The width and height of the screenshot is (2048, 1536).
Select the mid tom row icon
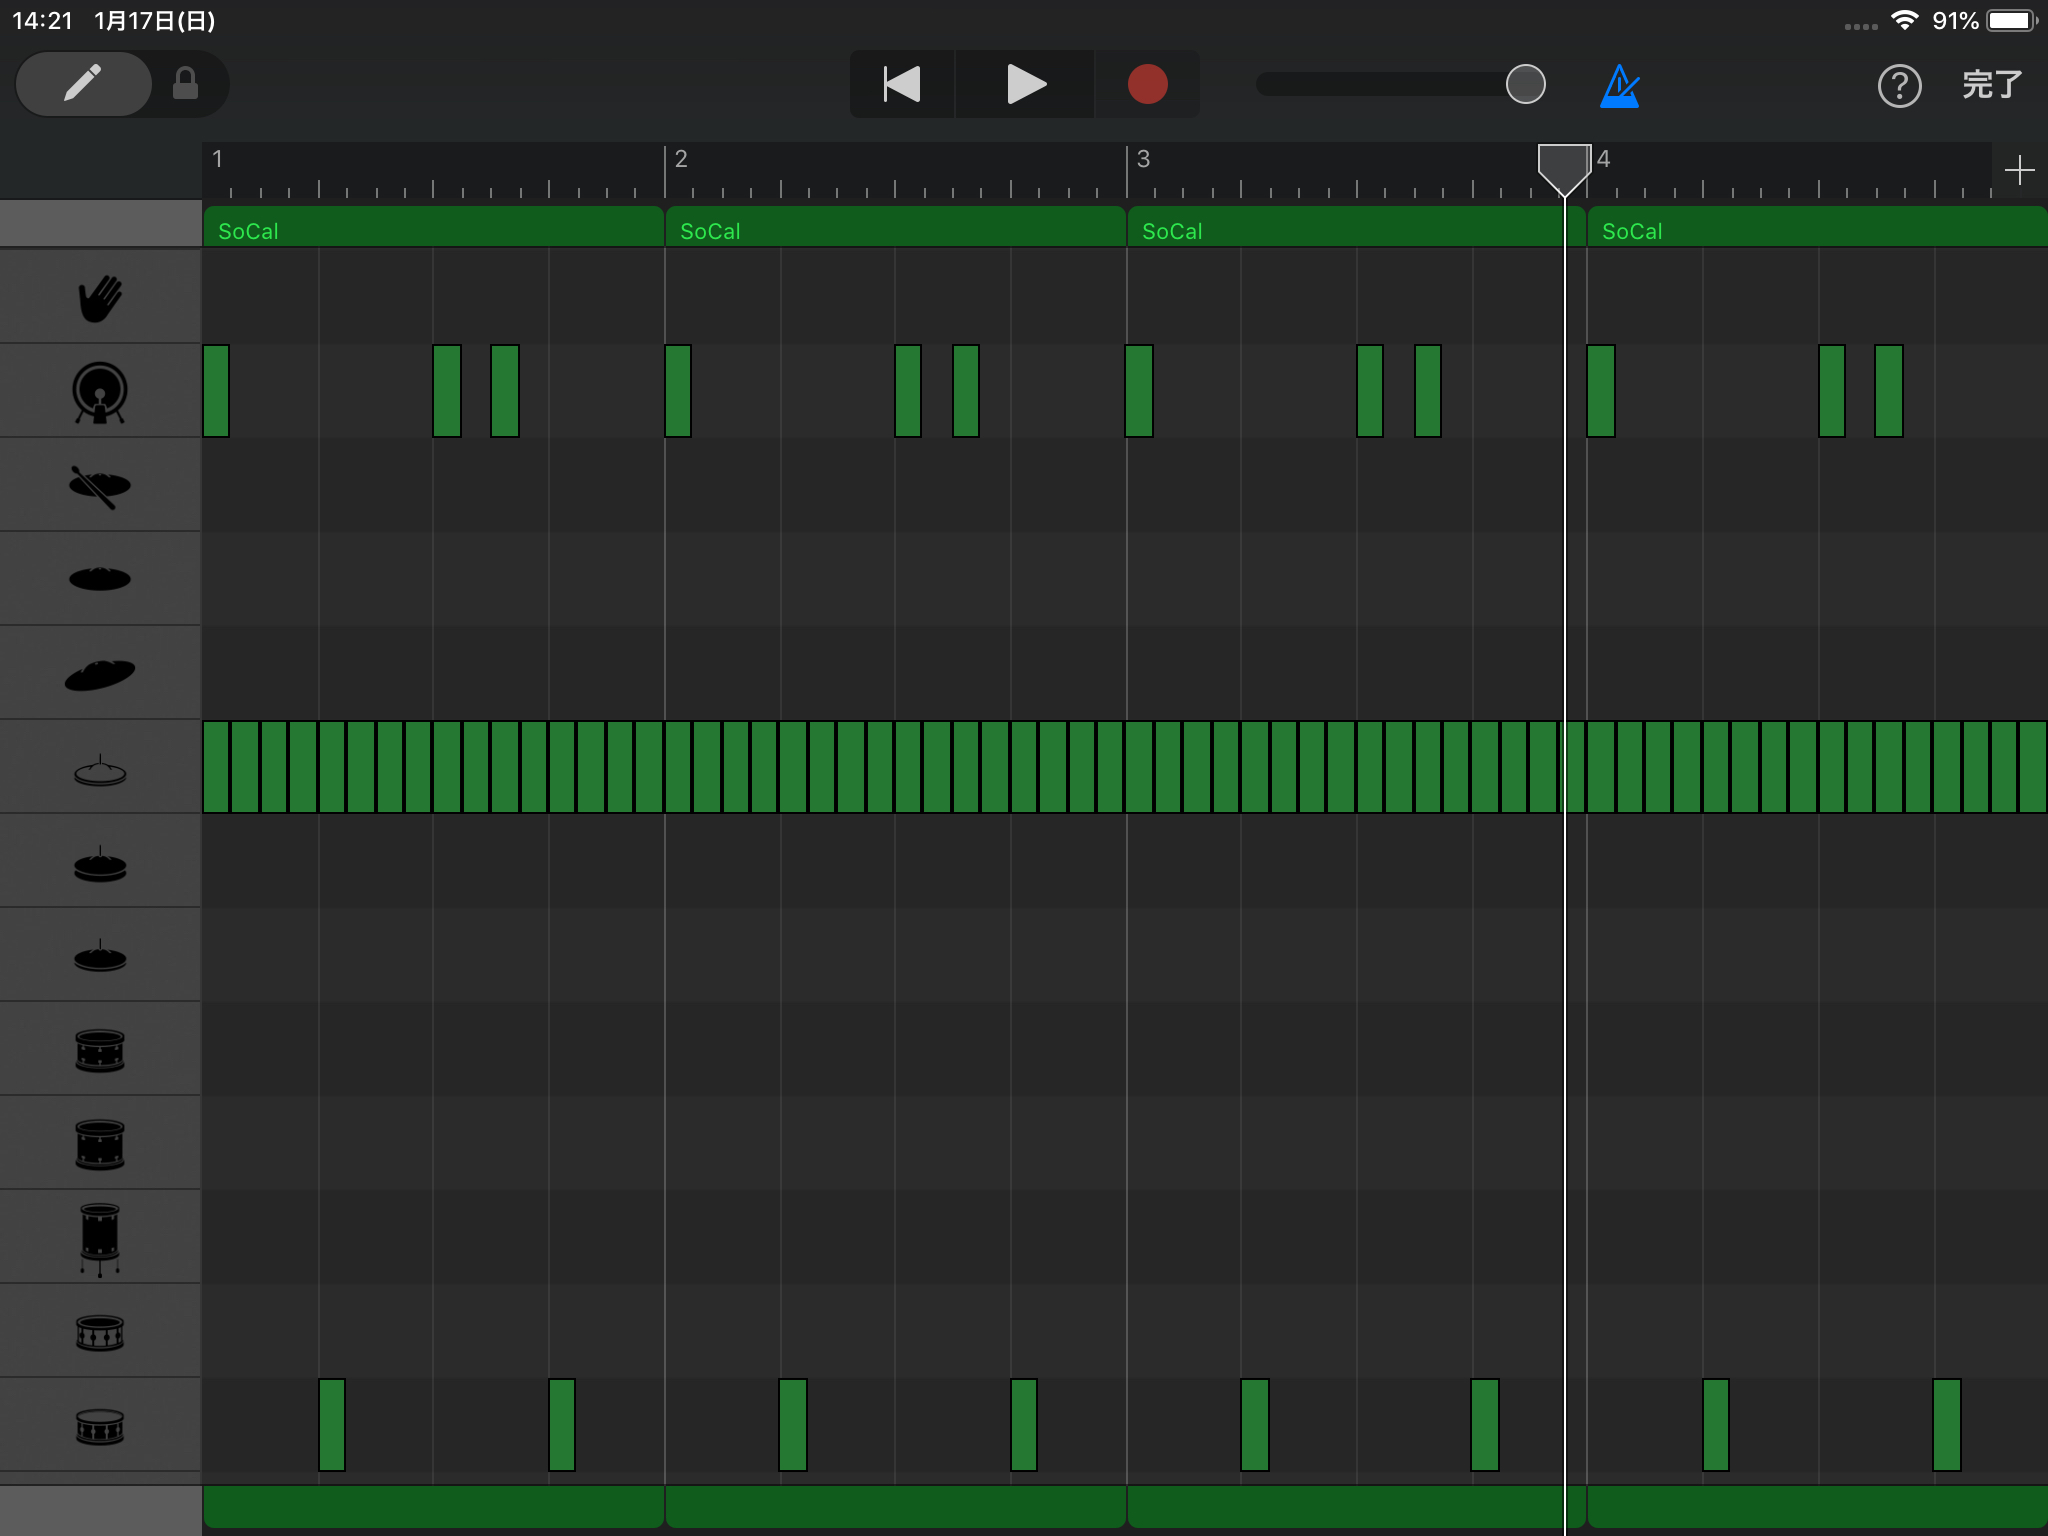pyautogui.click(x=100, y=1145)
